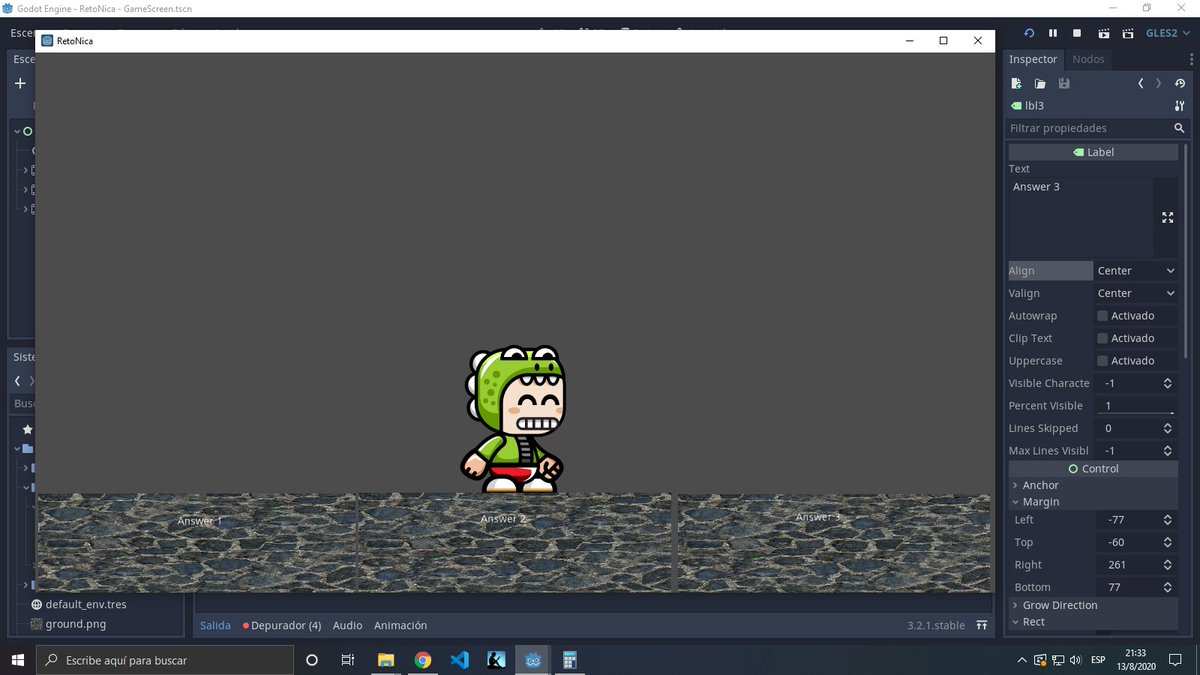Image resolution: width=1200 pixels, height=675 pixels.
Task: Switch to the Inspector tab
Action: pyautogui.click(x=1033, y=59)
